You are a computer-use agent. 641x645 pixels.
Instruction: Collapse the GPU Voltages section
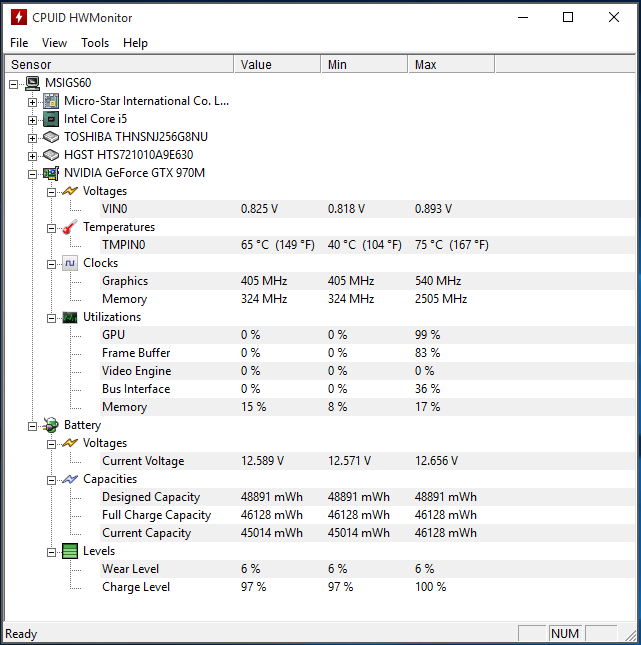click(51, 193)
